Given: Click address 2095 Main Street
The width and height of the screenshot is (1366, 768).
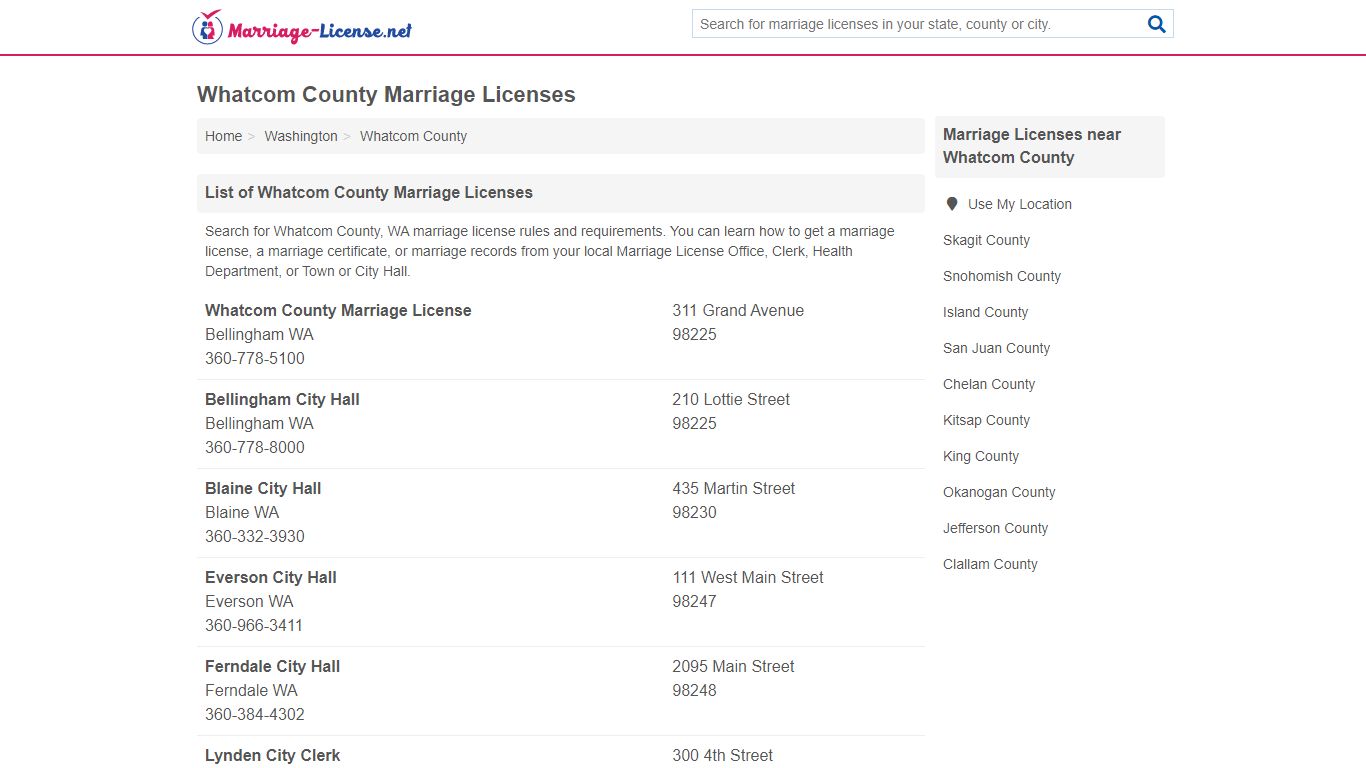Looking at the screenshot, I should [733, 666].
